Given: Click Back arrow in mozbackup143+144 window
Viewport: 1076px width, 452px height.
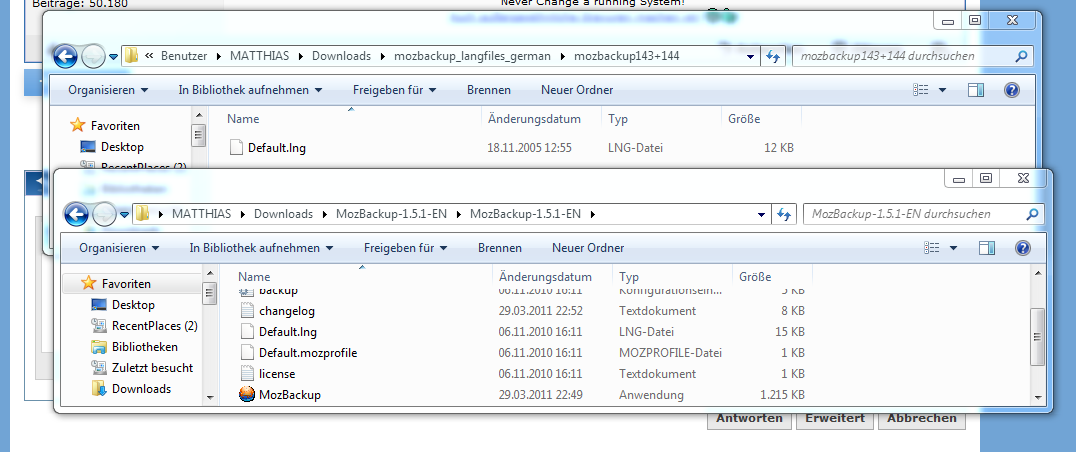Looking at the screenshot, I should click(x=66, y=56).
